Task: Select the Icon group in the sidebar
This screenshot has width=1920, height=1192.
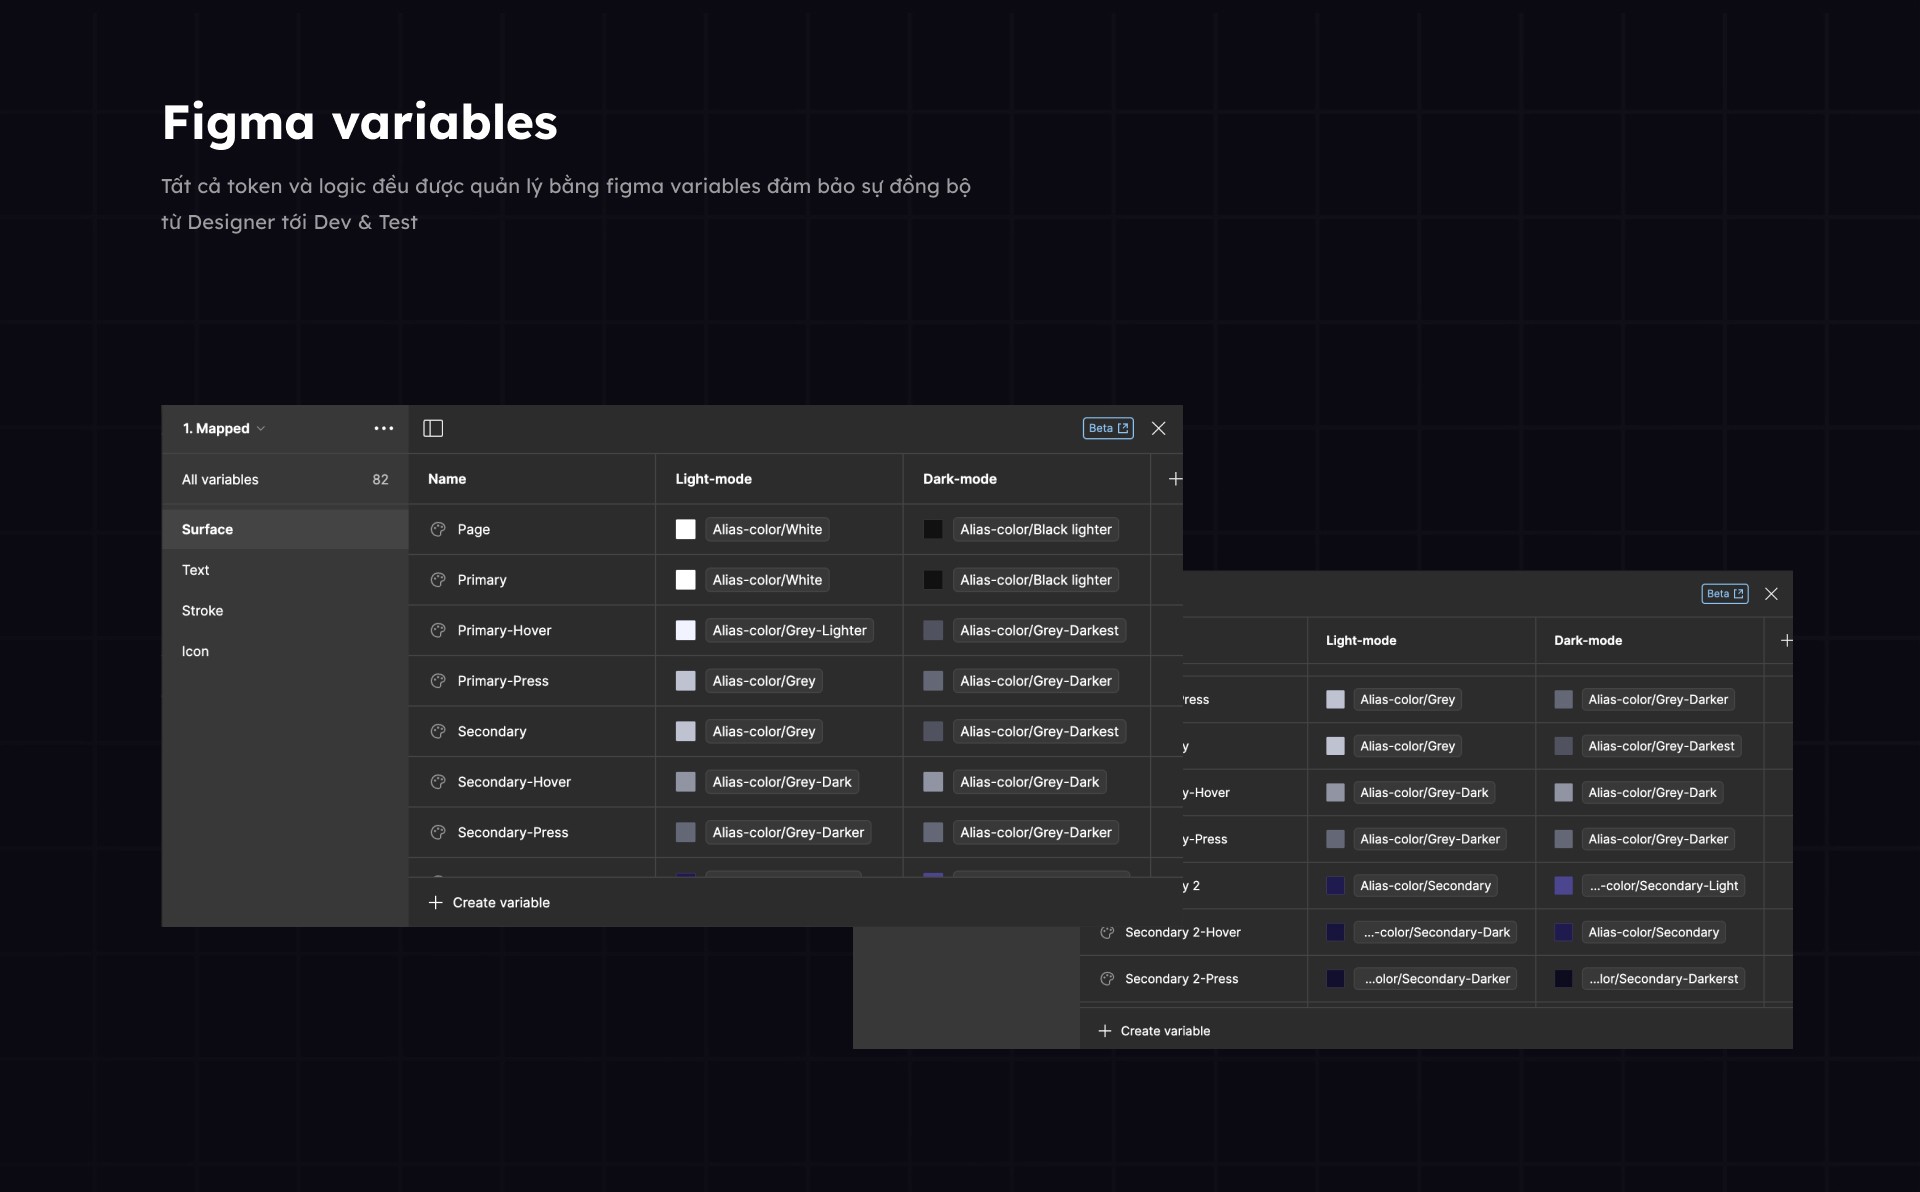Action: point(285,651)
